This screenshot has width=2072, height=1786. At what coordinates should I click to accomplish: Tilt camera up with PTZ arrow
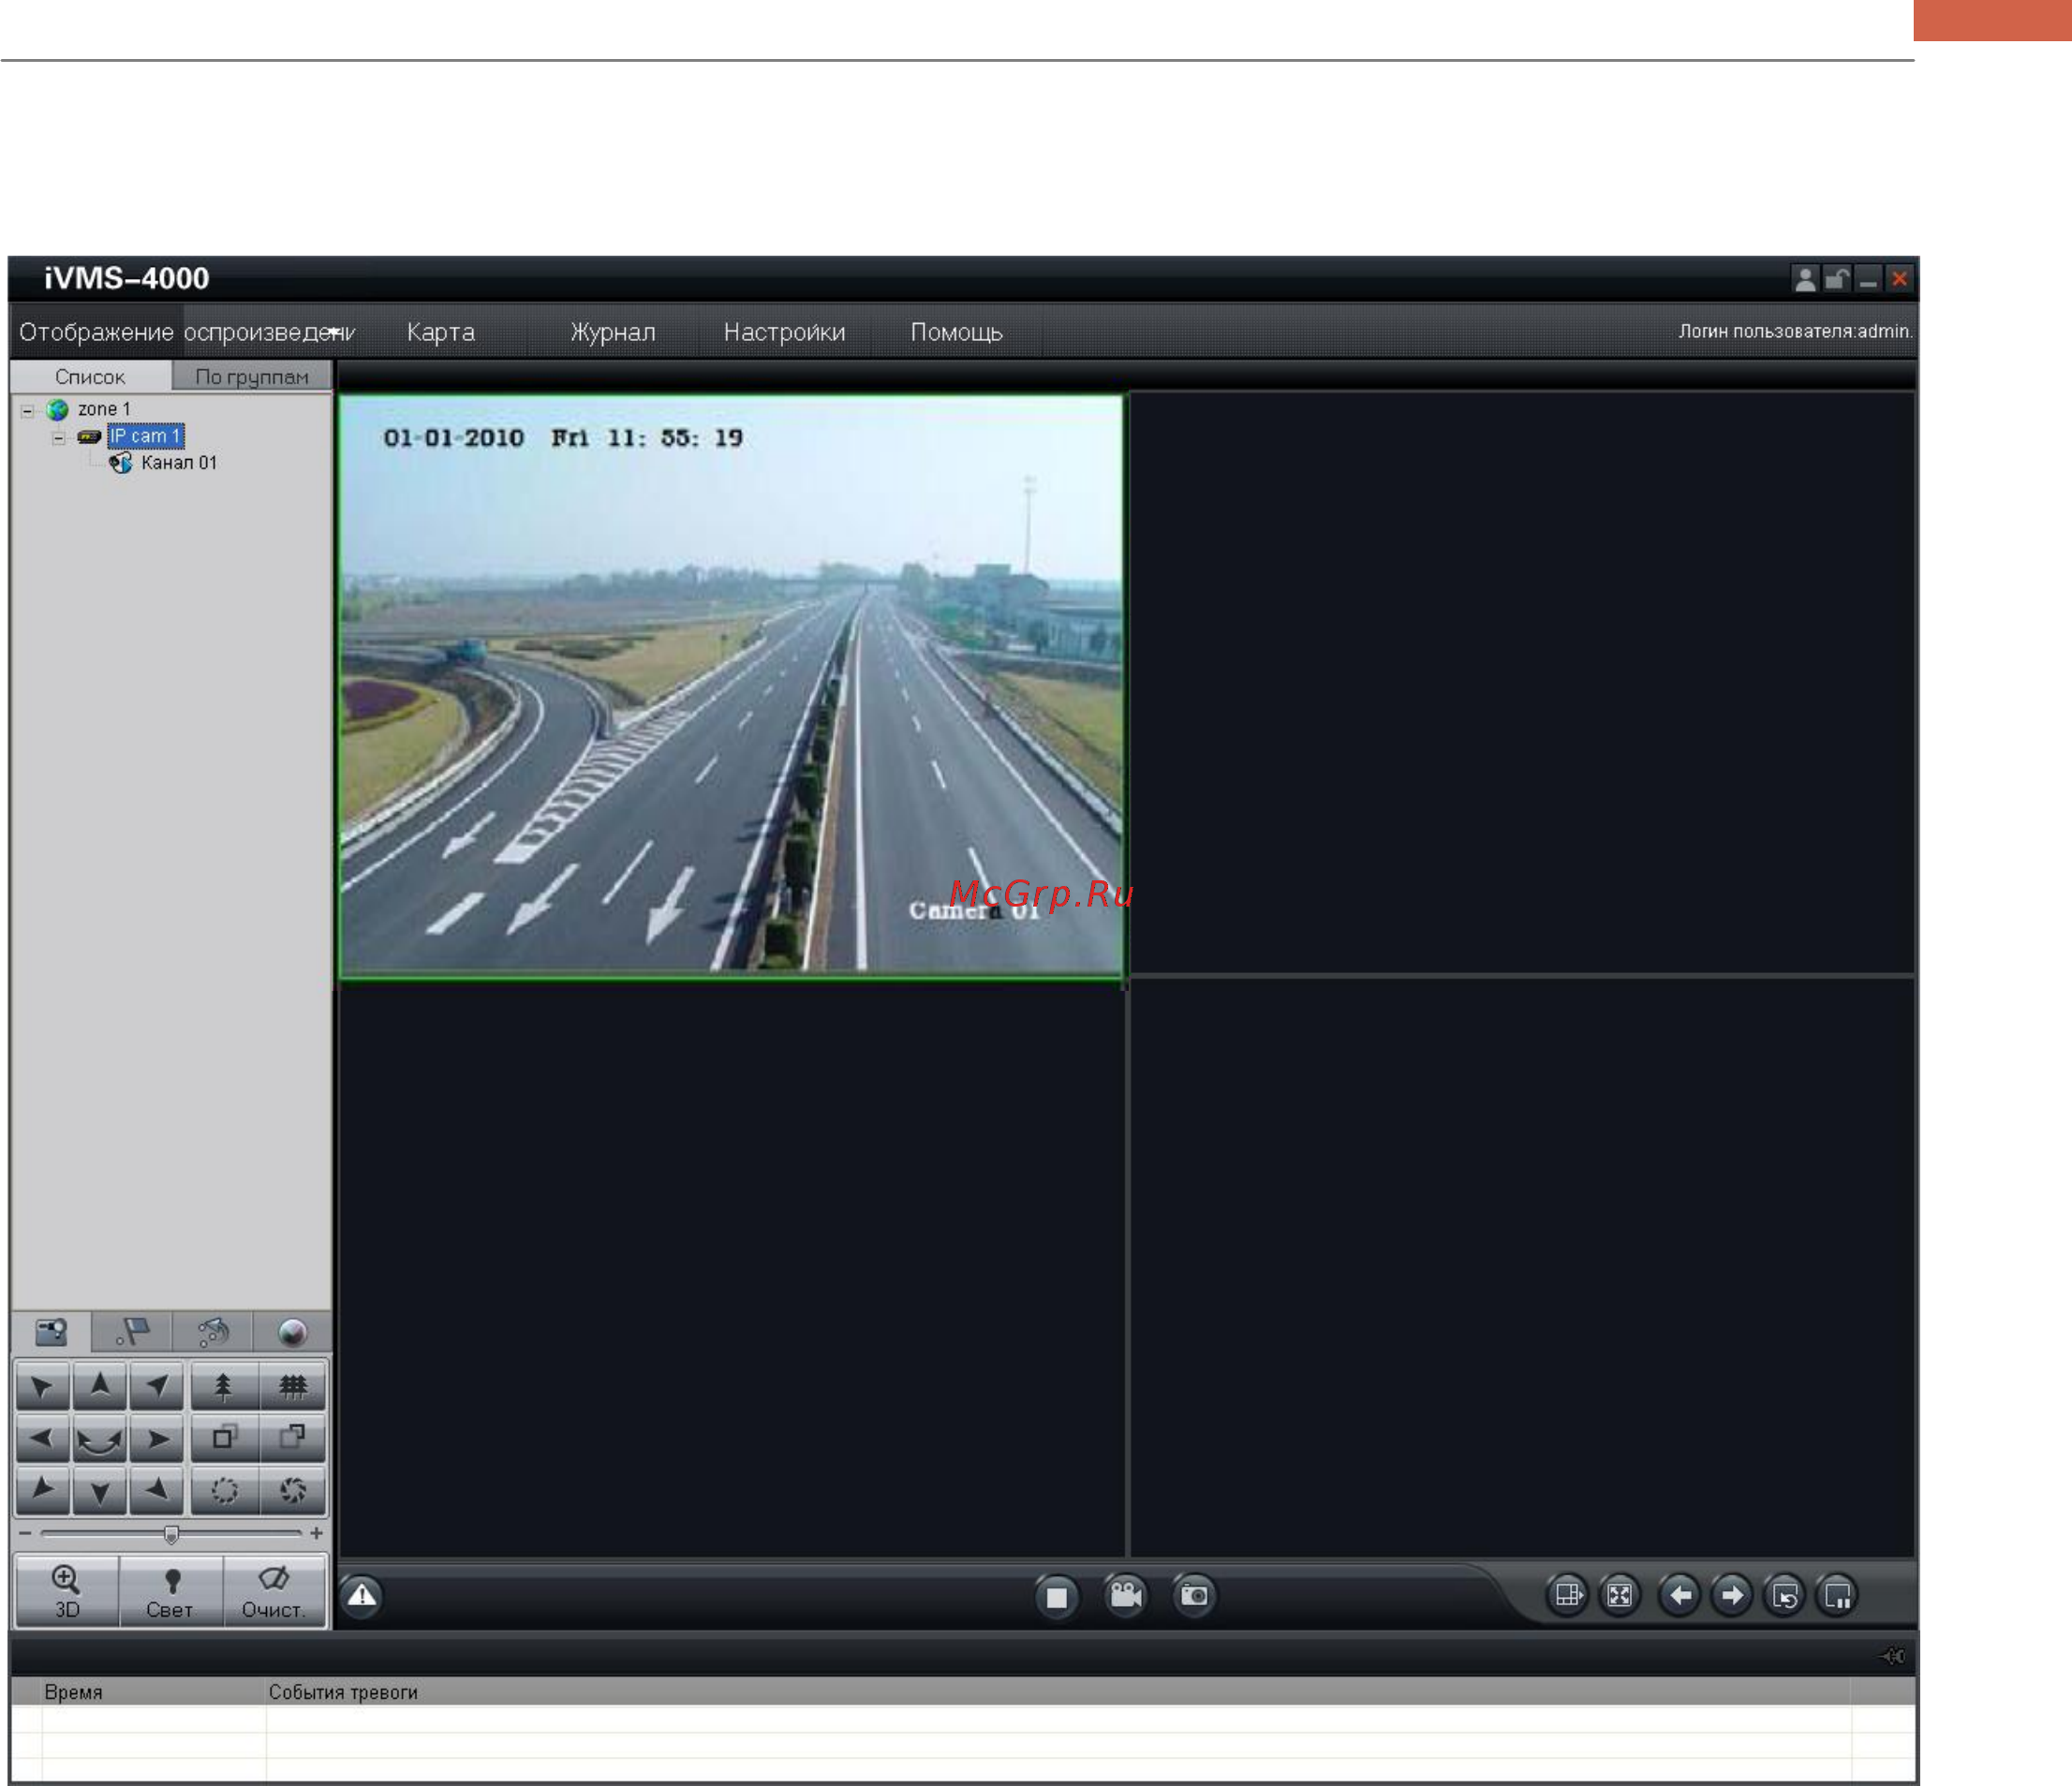[100, 1386]
